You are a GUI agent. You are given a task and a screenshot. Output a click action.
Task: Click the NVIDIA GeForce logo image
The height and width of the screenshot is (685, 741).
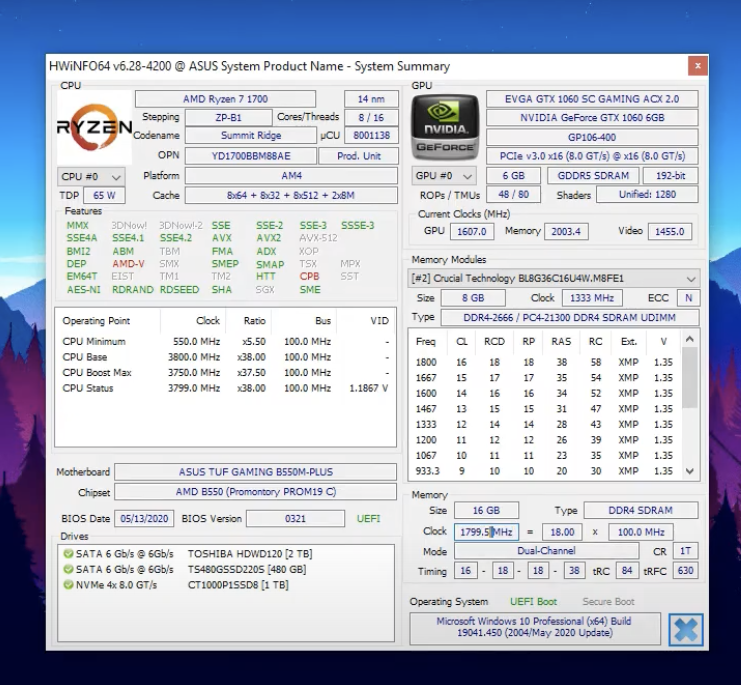pyautogui.click(x=445, y=126)
